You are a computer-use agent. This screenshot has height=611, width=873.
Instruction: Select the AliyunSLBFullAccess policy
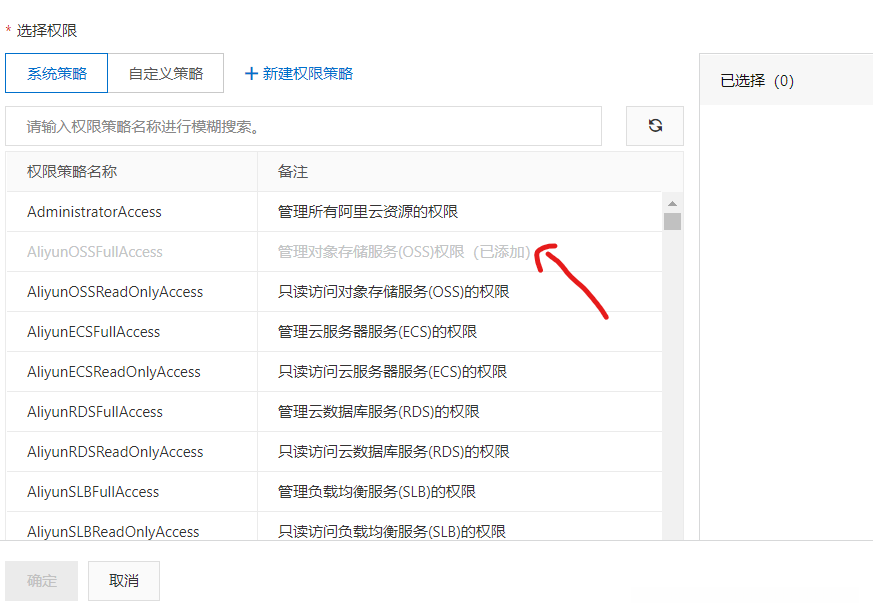93,492
